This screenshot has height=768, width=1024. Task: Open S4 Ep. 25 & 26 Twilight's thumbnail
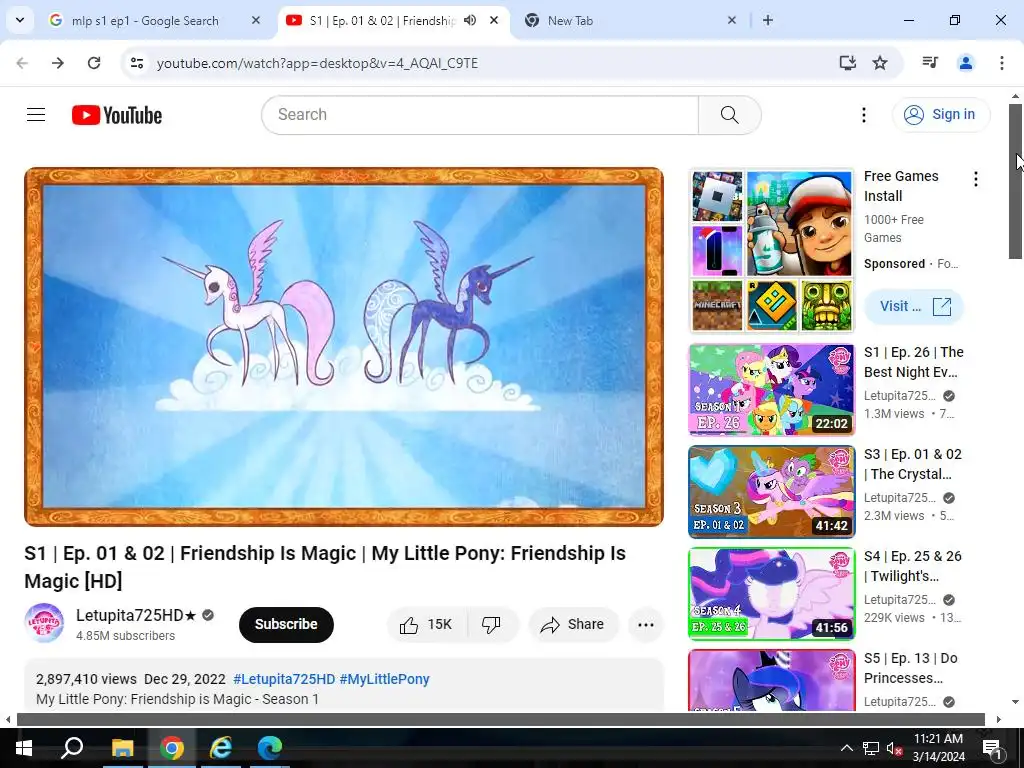coord(772,594)
